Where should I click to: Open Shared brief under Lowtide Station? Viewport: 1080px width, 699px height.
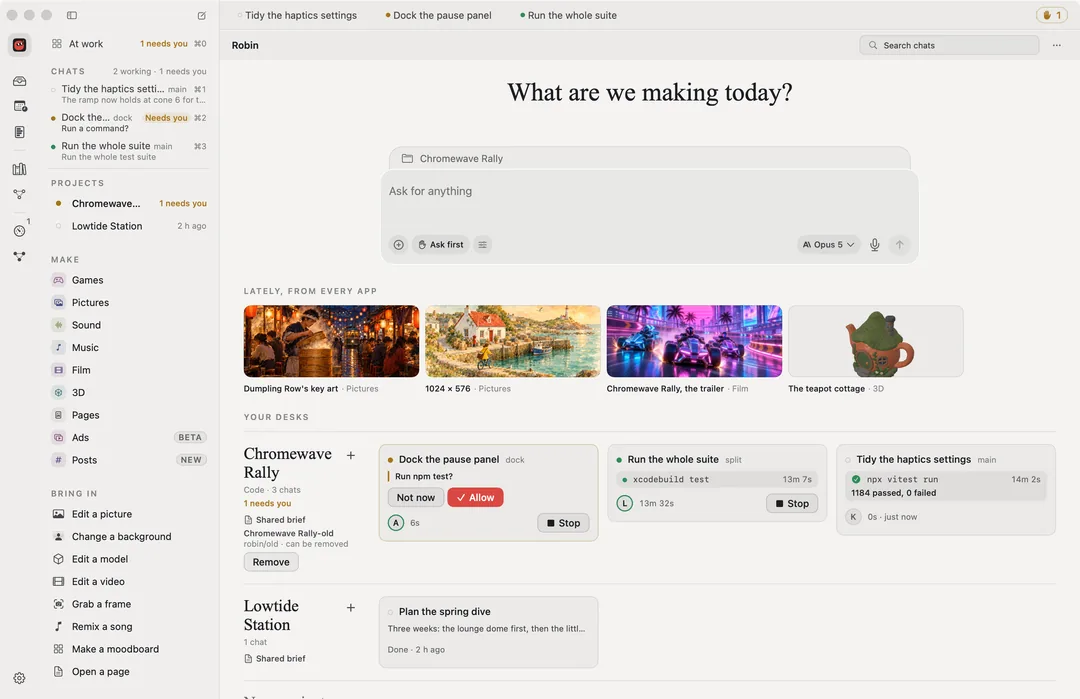(275, 658)
